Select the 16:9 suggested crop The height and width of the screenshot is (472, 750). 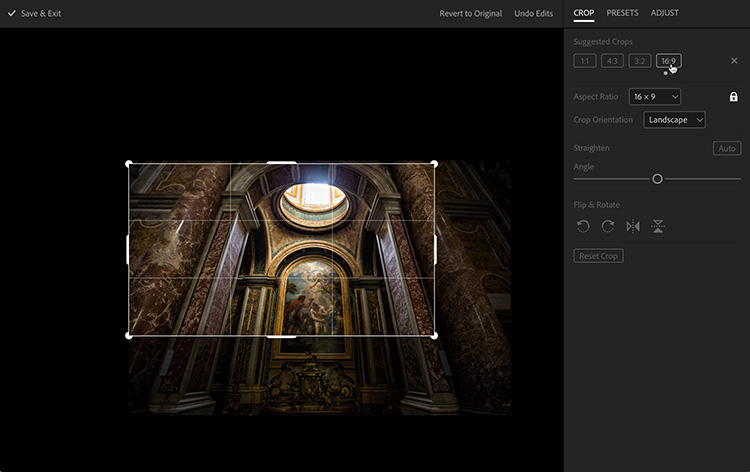pos(669,61)
